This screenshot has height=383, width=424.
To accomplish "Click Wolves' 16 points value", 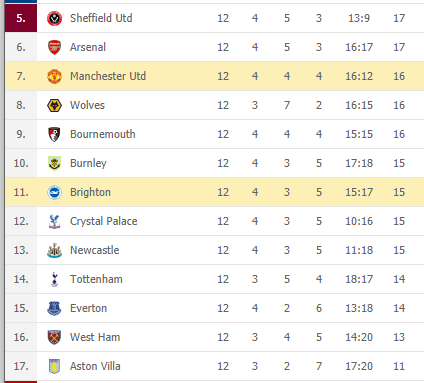I will click(x=399, y=105).
